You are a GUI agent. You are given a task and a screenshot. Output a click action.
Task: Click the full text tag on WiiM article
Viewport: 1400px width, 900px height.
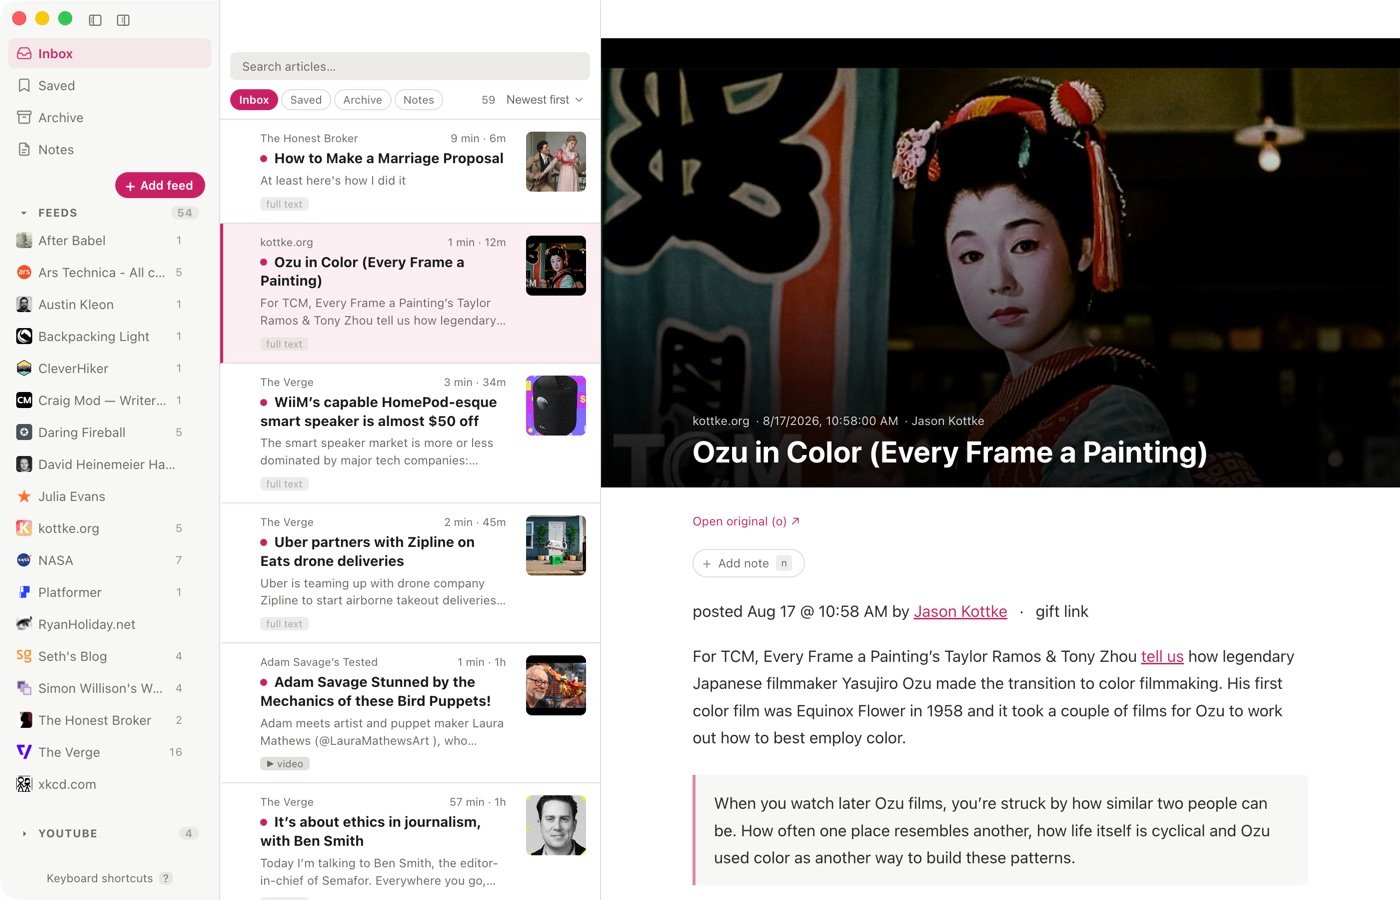pyautogui.click(x=284, y=484)
